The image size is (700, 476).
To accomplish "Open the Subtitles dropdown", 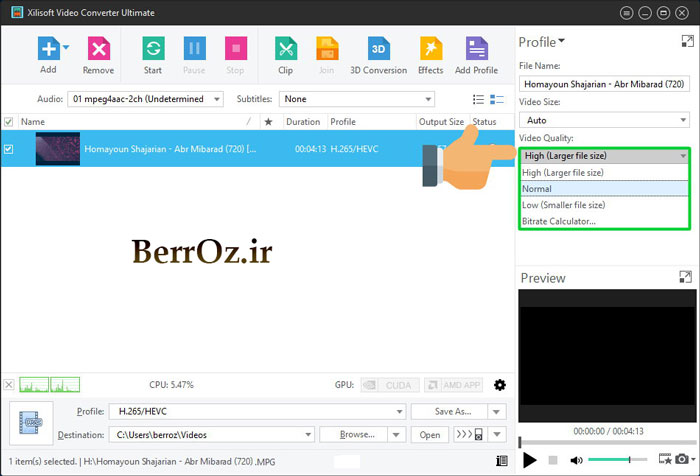I will point(357,99).
